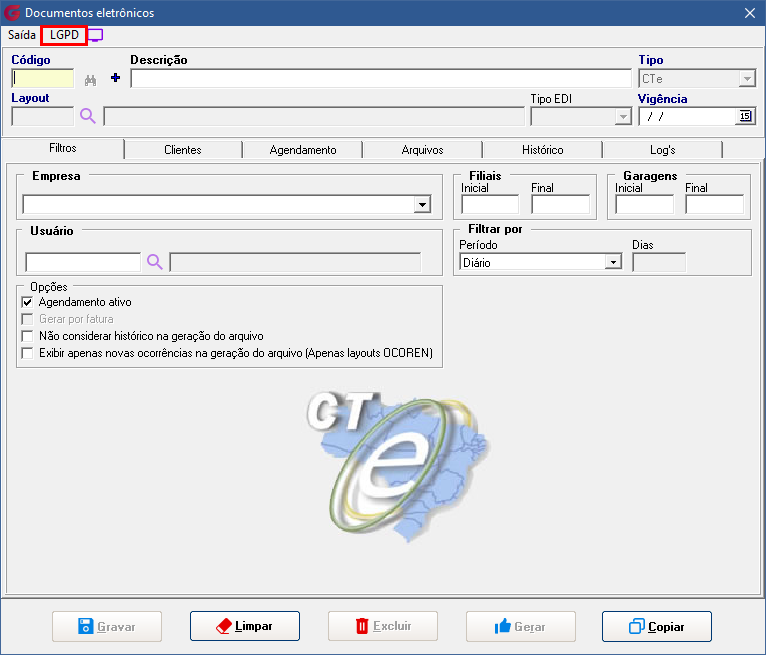Check the disabled Gerar por fatura checkbox
Image resolution: width=766 pixels, height=655 pixels.
pos(27,319)
